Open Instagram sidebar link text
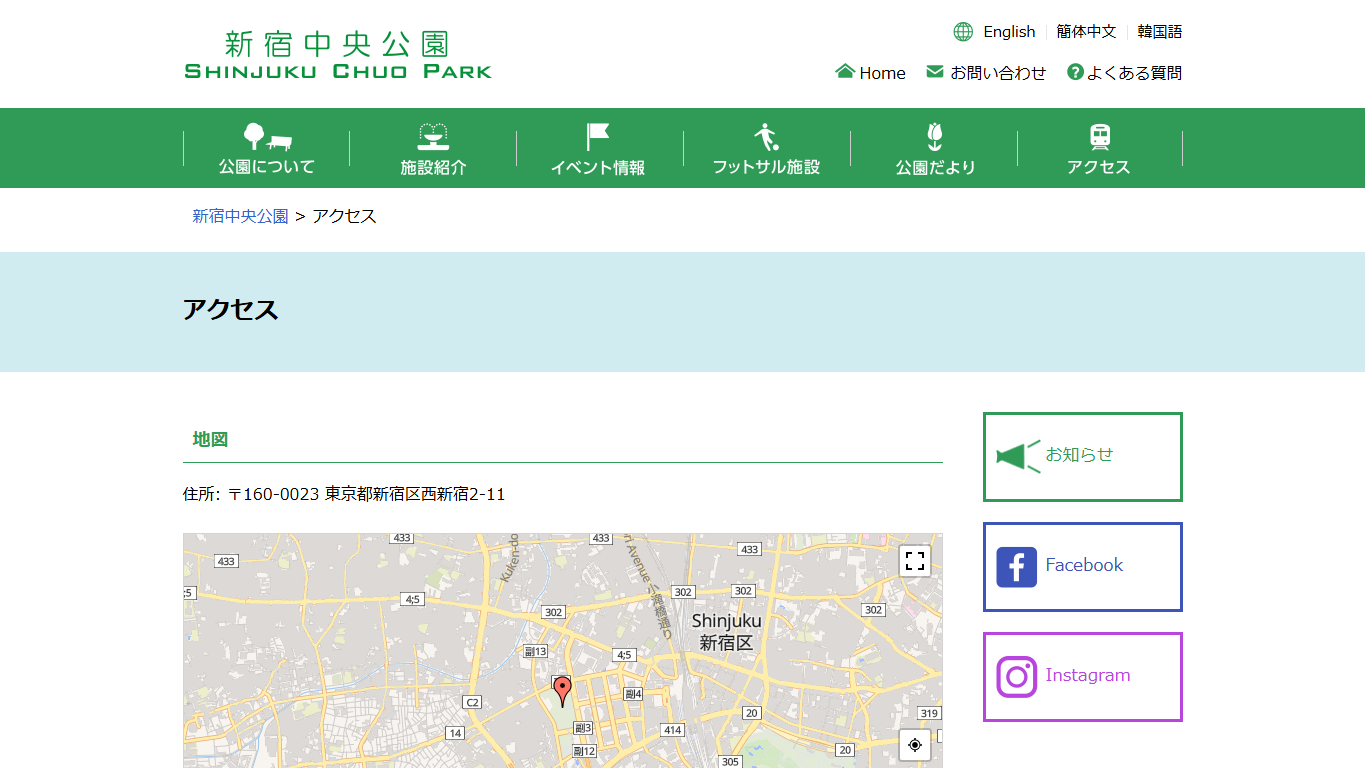1365x768 pixels. (1088, 675)
